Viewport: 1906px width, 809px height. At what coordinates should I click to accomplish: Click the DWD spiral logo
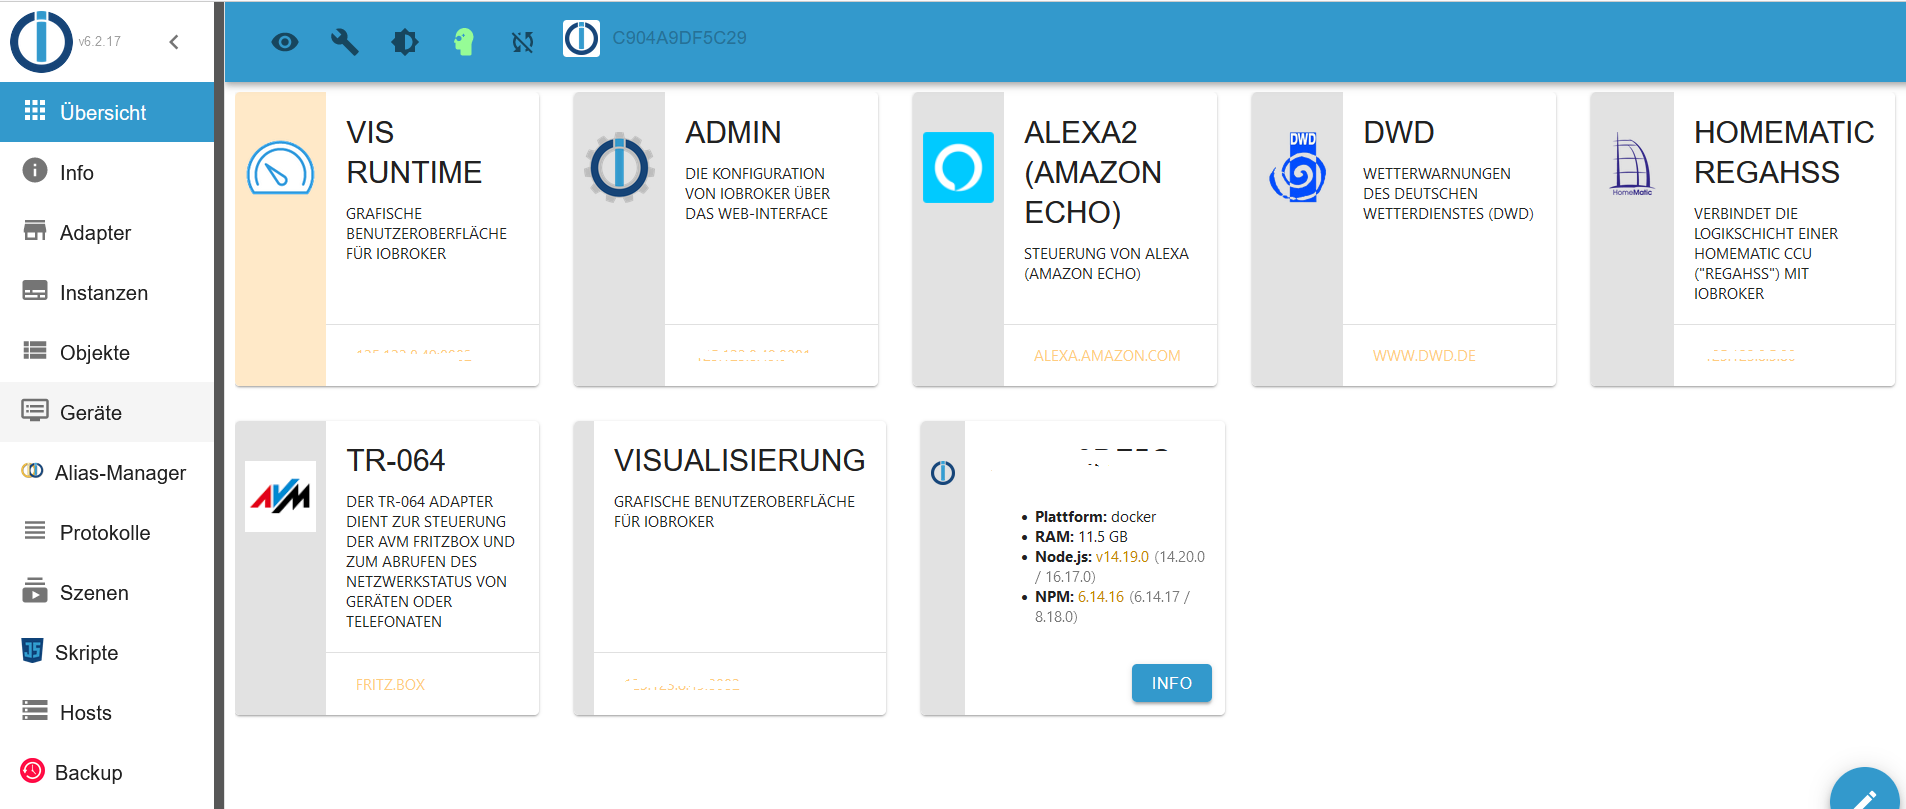pos(1297,167)
